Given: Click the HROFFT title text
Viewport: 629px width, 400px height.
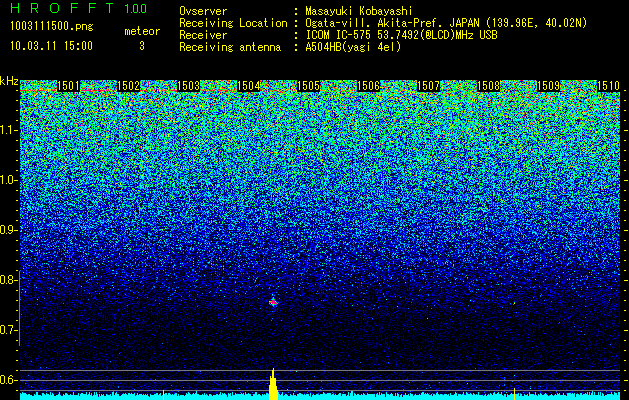Looking at the screenshot, I should pos(62,8).
